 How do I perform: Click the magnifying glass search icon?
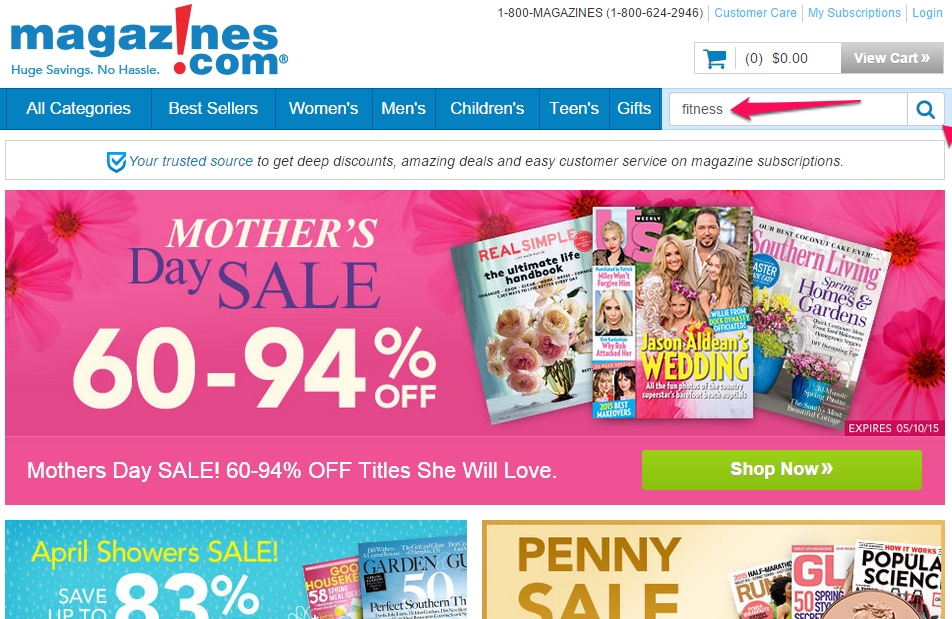tap(925, 109)
